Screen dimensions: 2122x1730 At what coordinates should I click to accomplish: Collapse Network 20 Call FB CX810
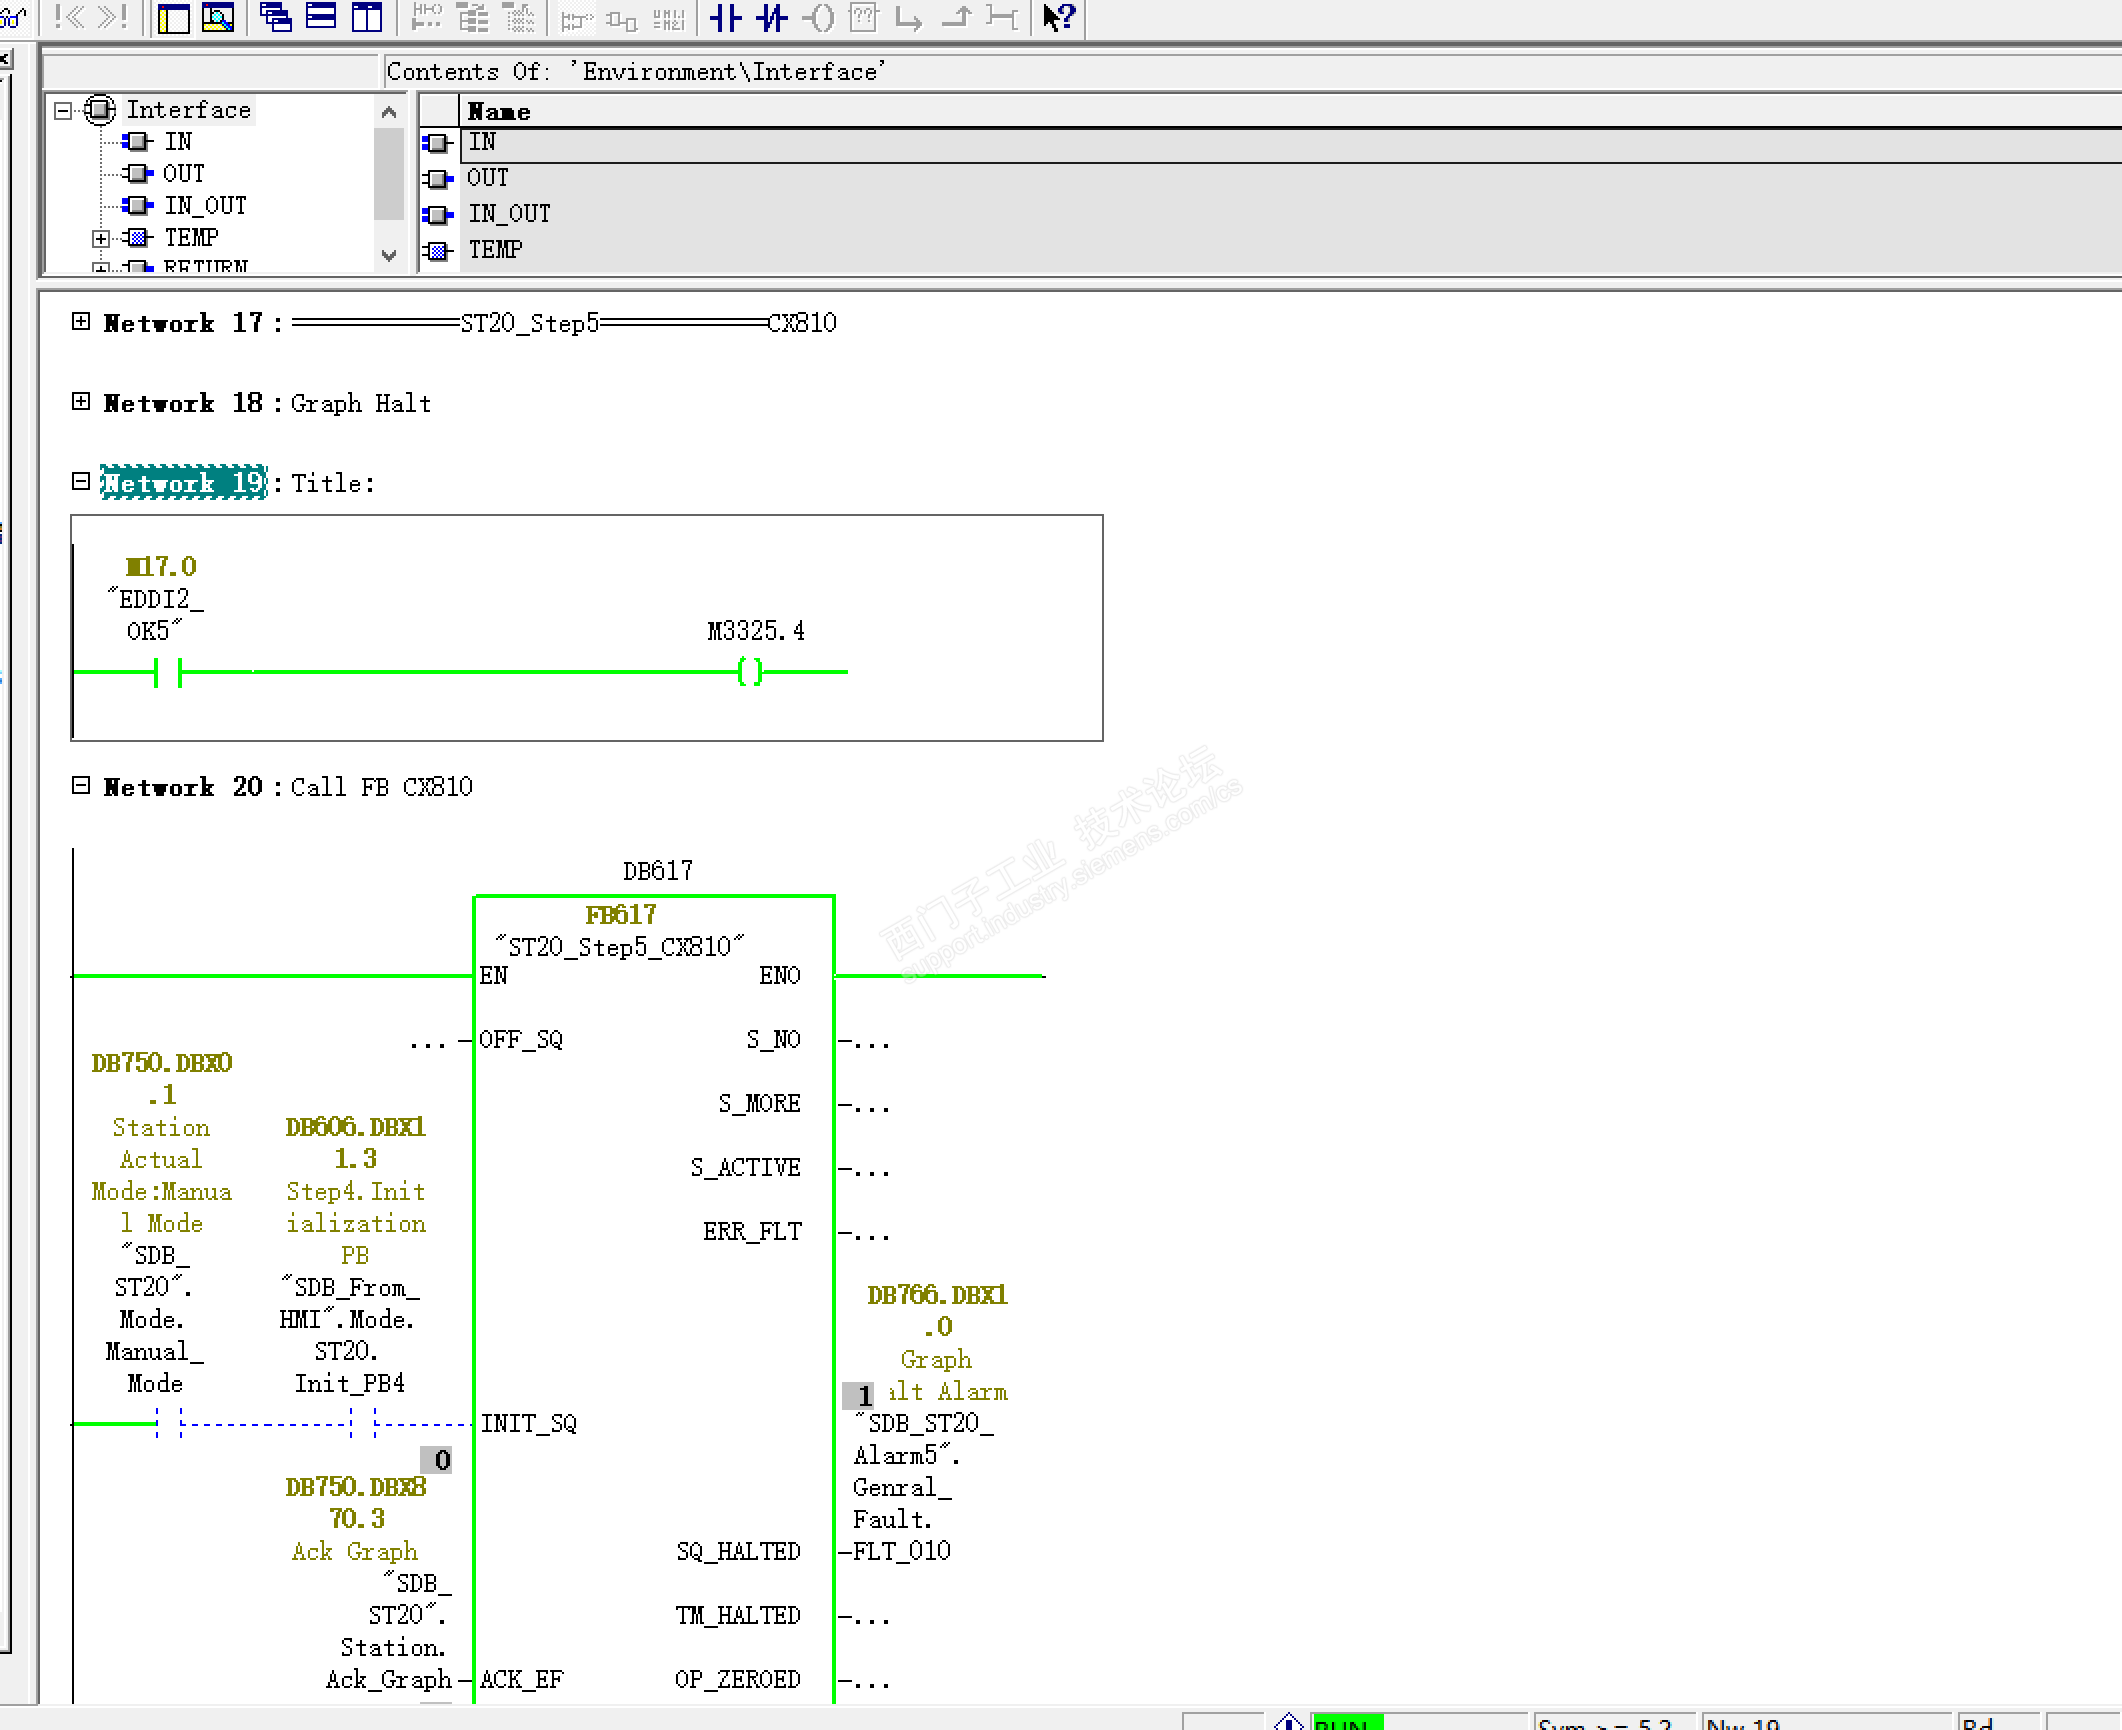81,785
